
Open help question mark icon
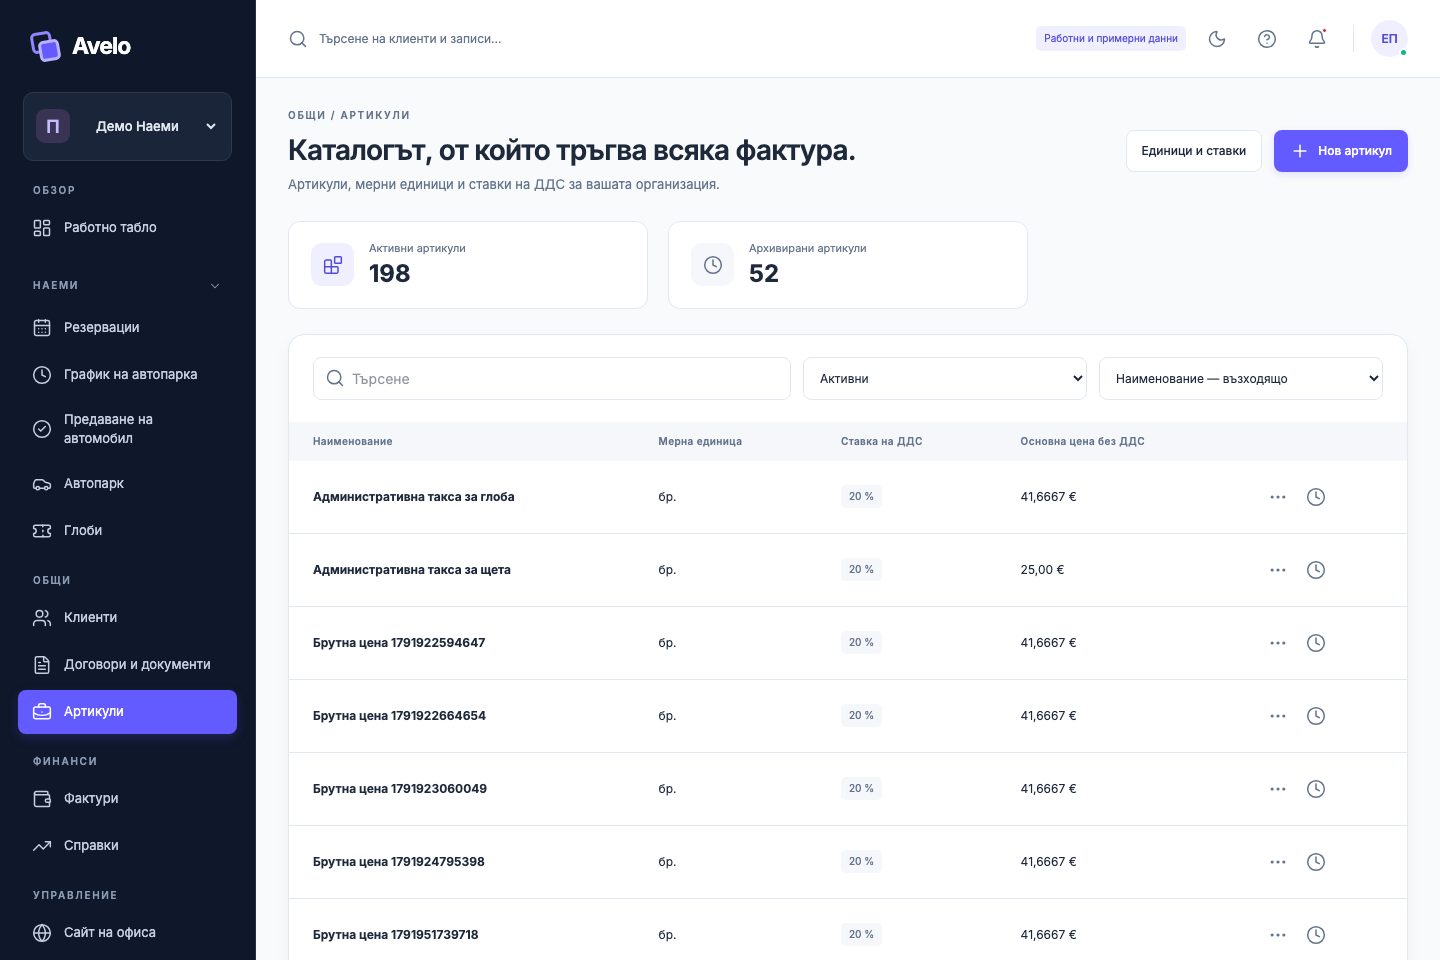1267,39
